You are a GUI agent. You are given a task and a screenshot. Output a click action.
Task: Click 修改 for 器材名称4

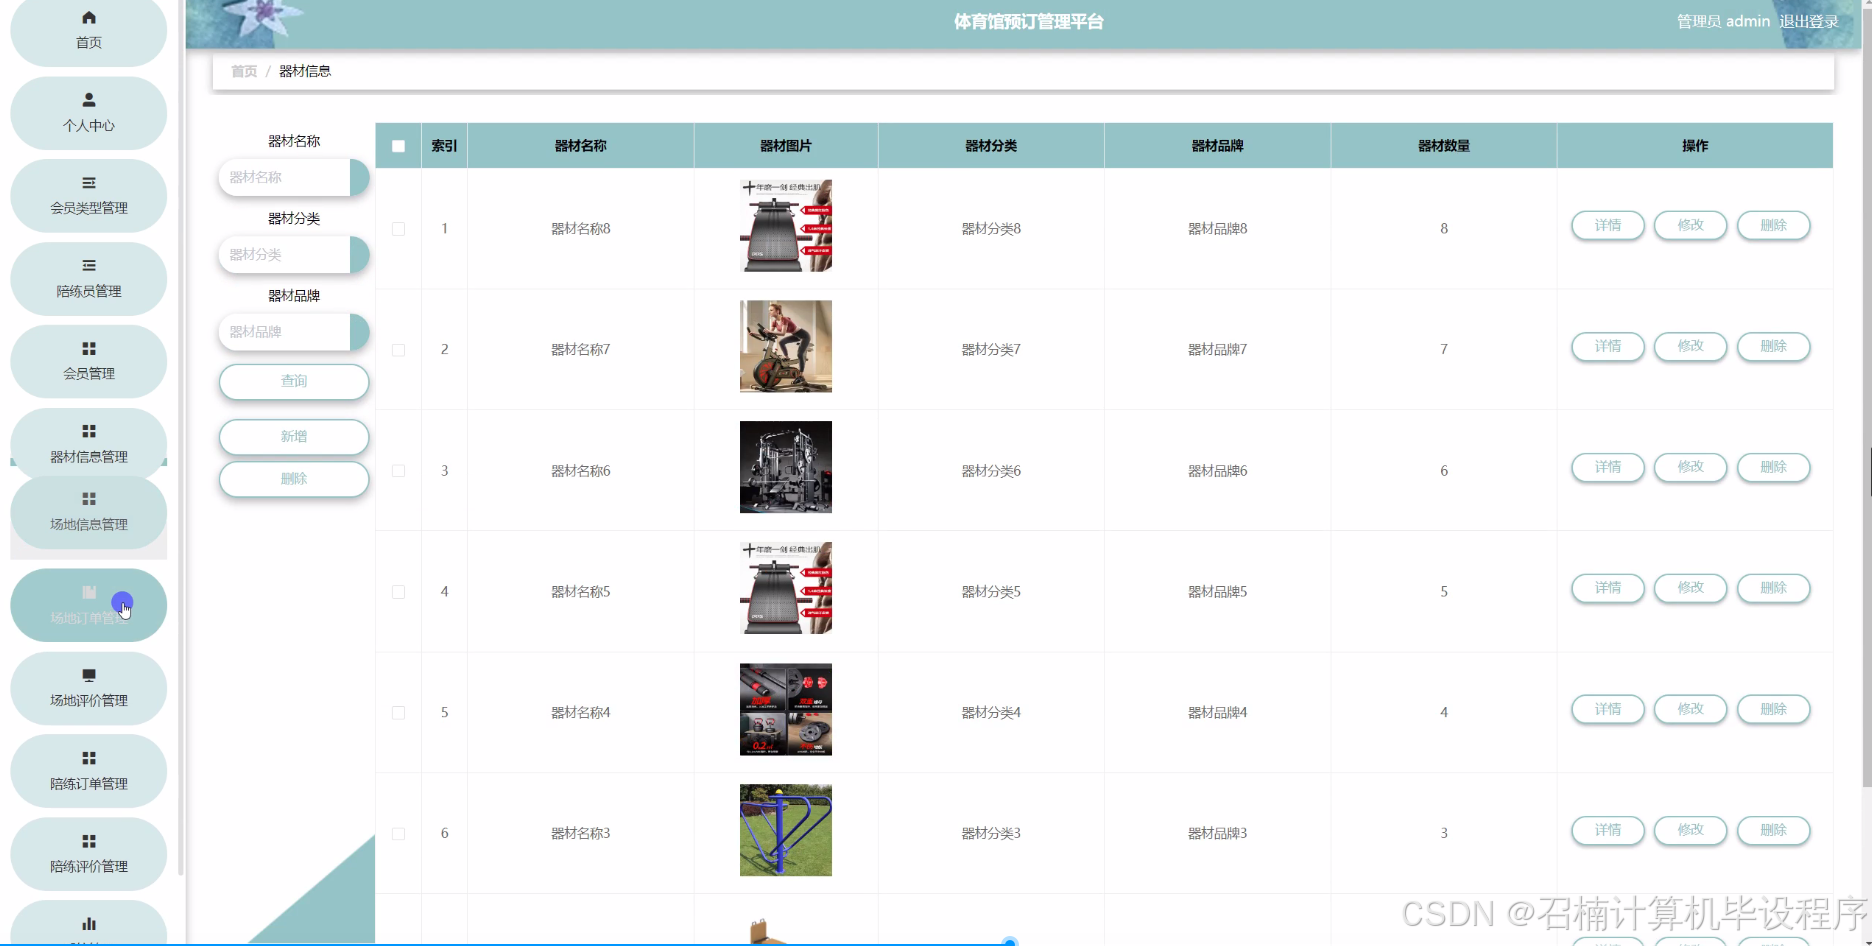1691,710
